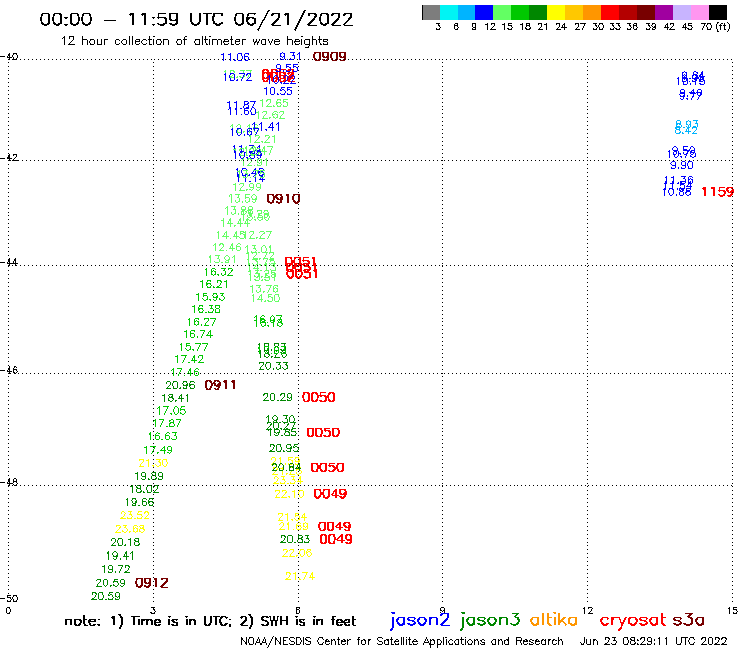
Task: Click the 70 (ft) legend label
Action: pyautogui.click(x=715, y=27)
